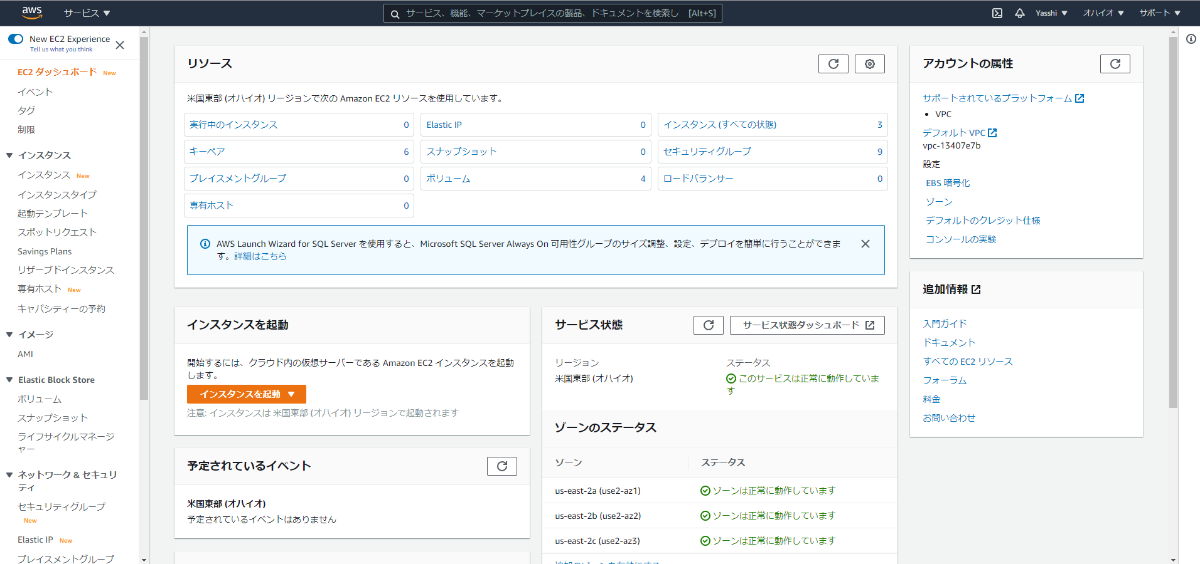
Task: Open リソース panel settings gear
Action: click(x=870, y=64)
